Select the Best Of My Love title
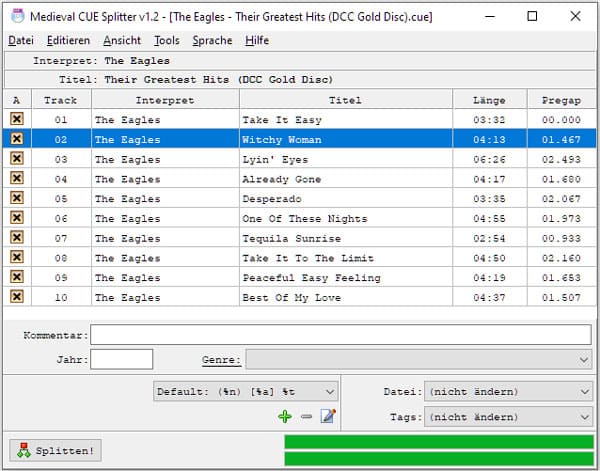 tap(346, 297)
